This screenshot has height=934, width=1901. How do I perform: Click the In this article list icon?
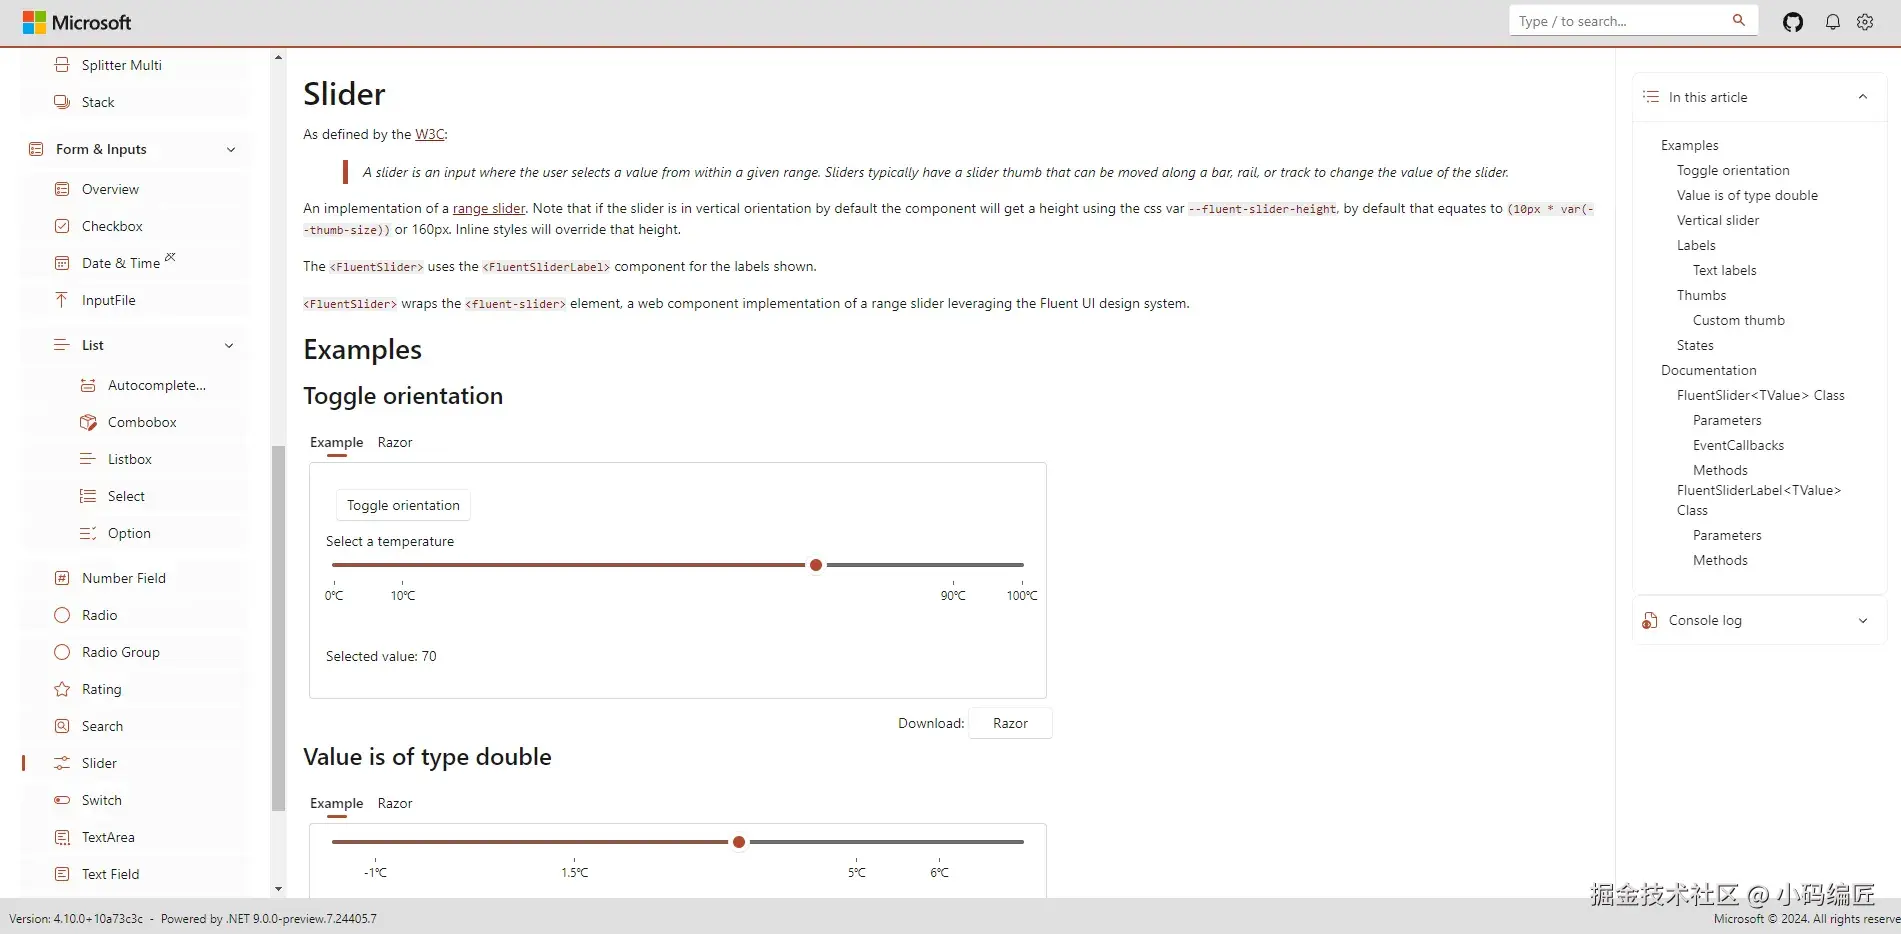coord(1650,97)
